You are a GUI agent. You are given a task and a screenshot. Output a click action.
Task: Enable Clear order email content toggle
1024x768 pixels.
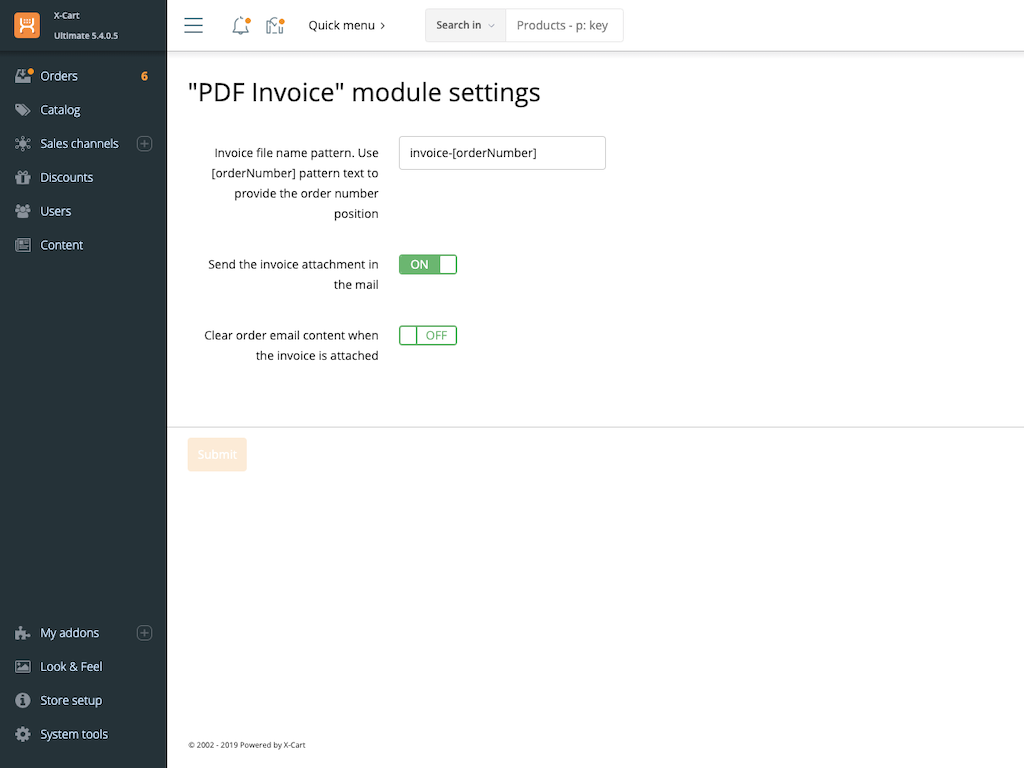click(428, 336)
